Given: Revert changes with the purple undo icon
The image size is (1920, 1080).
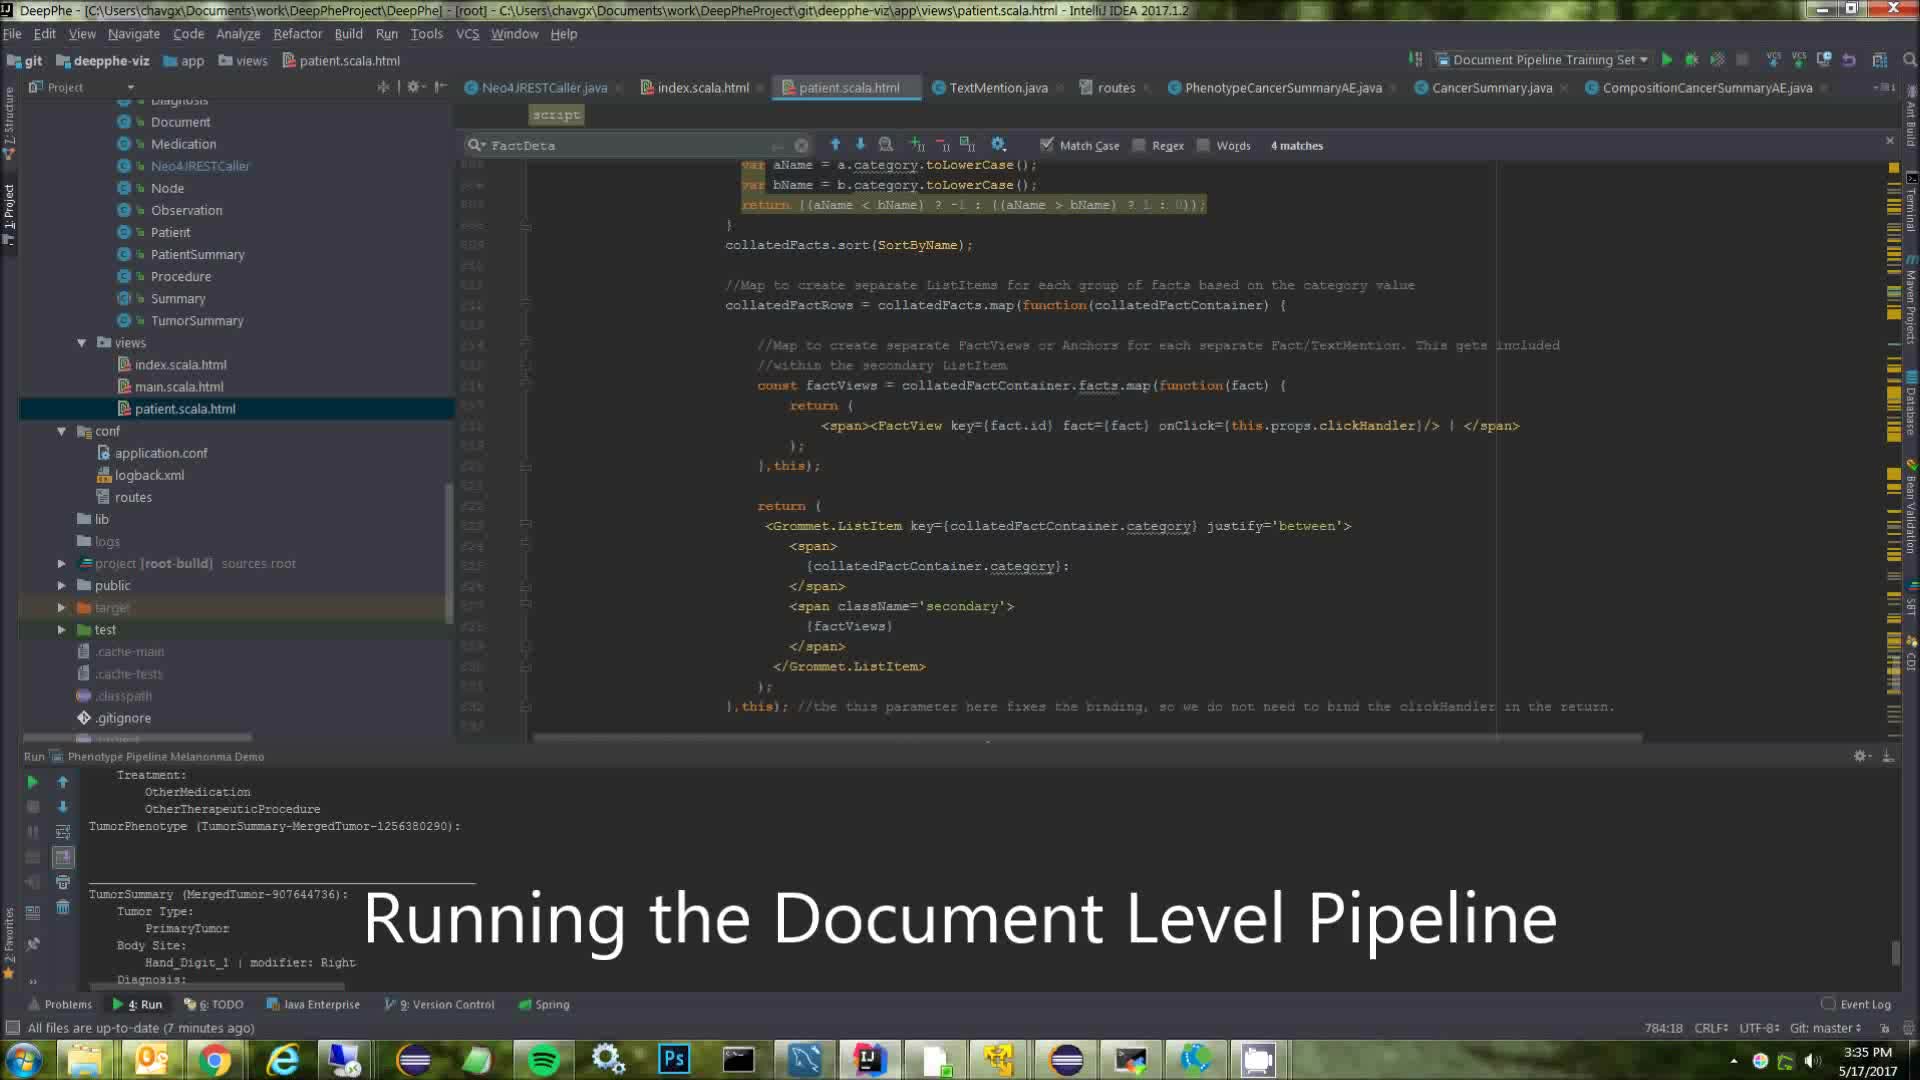Looking at the screenshot, I should tap(1849, 60).
